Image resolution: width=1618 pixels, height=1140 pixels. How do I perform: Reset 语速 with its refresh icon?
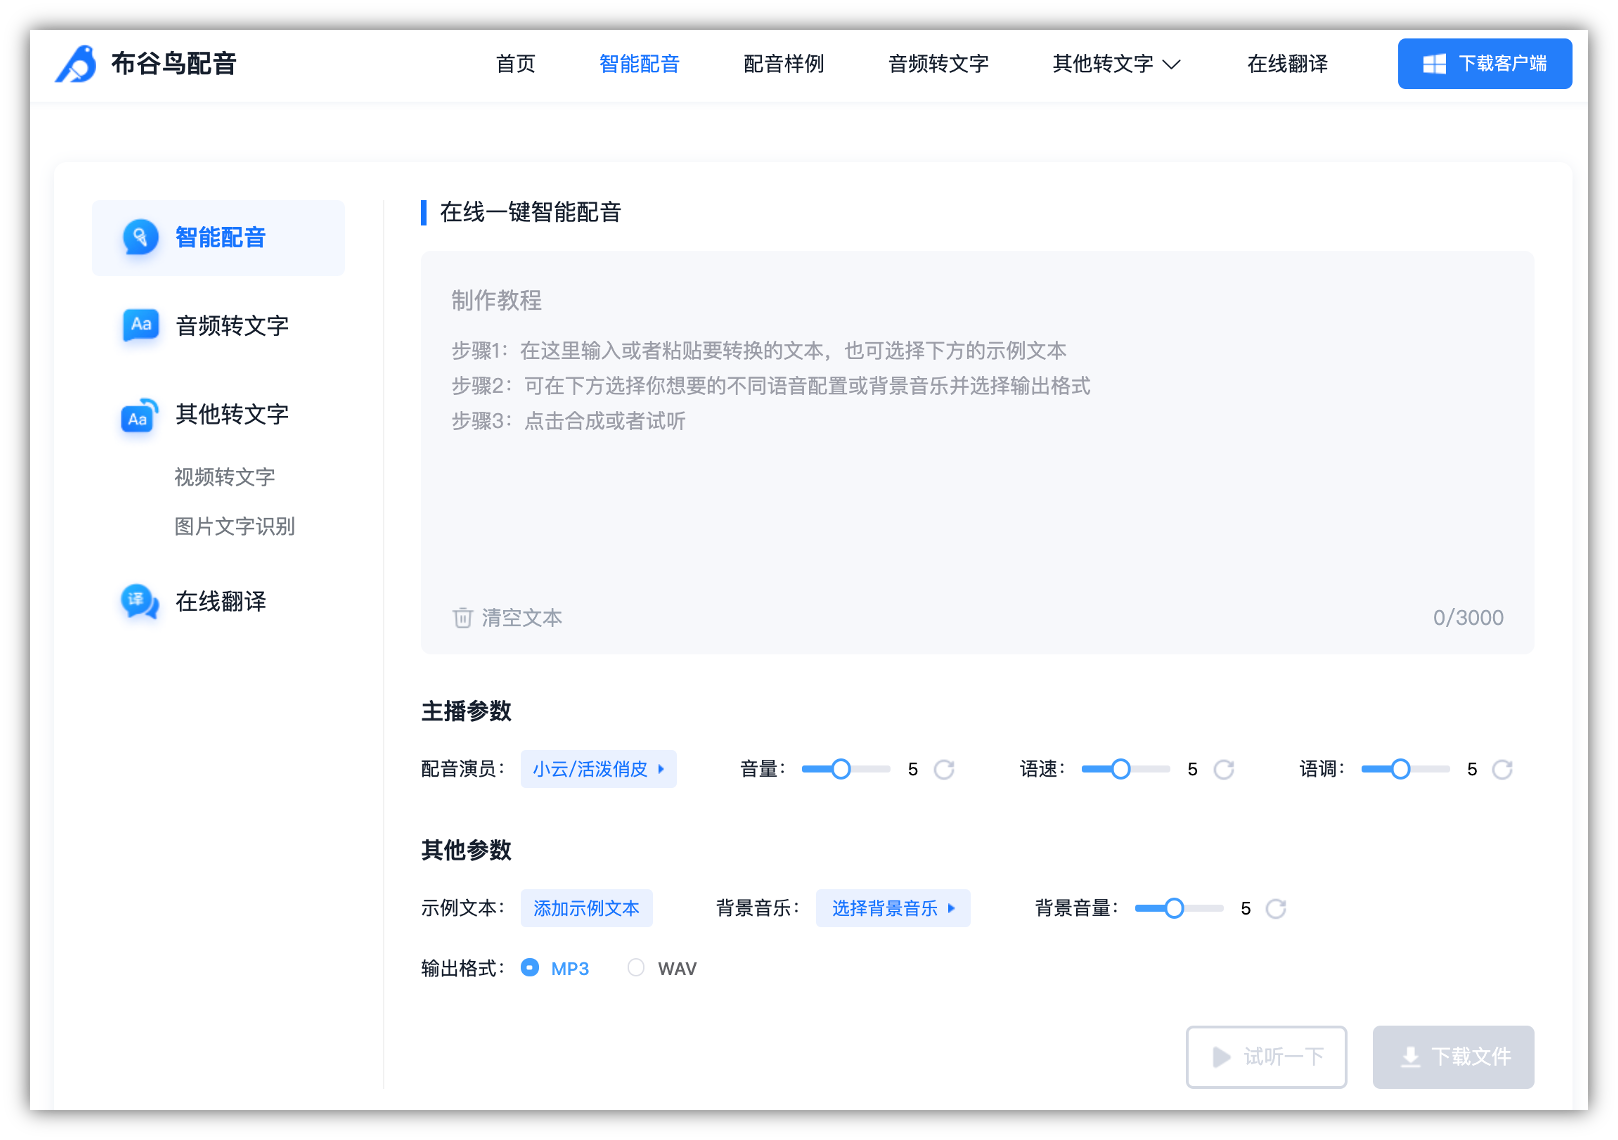pyautogui.click(x=1224, y=769)
